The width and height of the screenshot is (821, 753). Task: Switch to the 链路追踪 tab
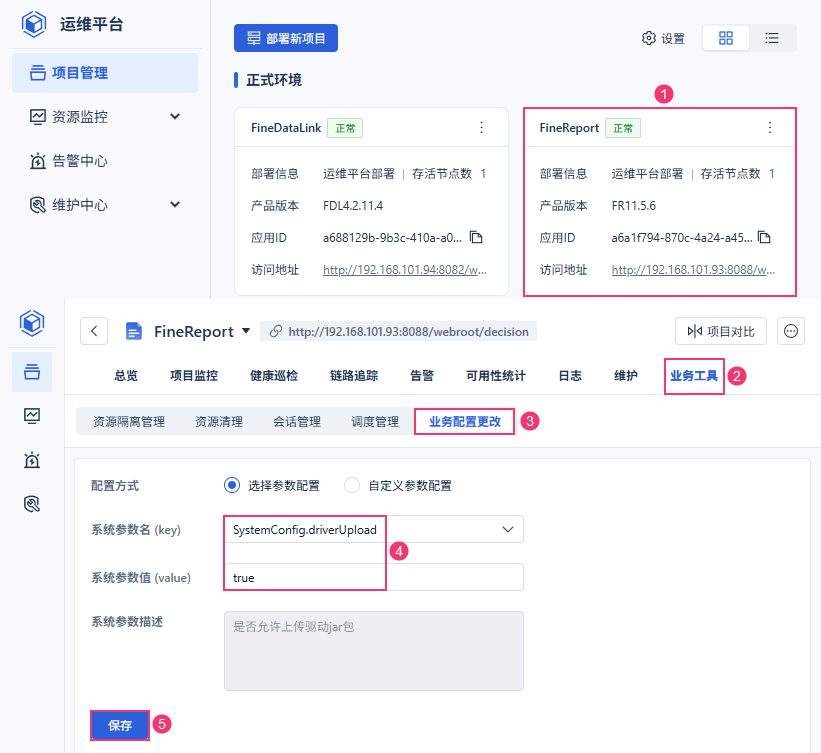tap(354, 375)
